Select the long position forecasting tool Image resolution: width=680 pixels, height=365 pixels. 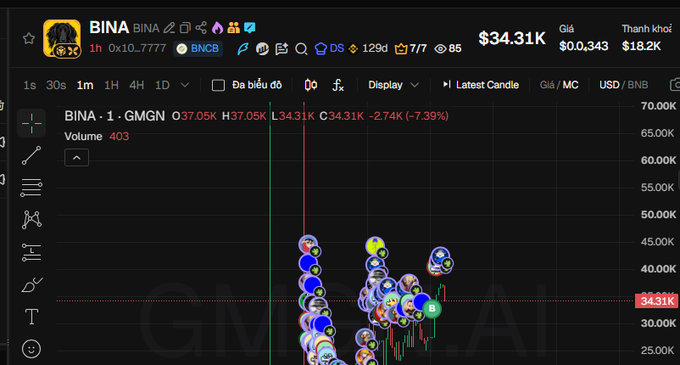click(x=32, y=252)
